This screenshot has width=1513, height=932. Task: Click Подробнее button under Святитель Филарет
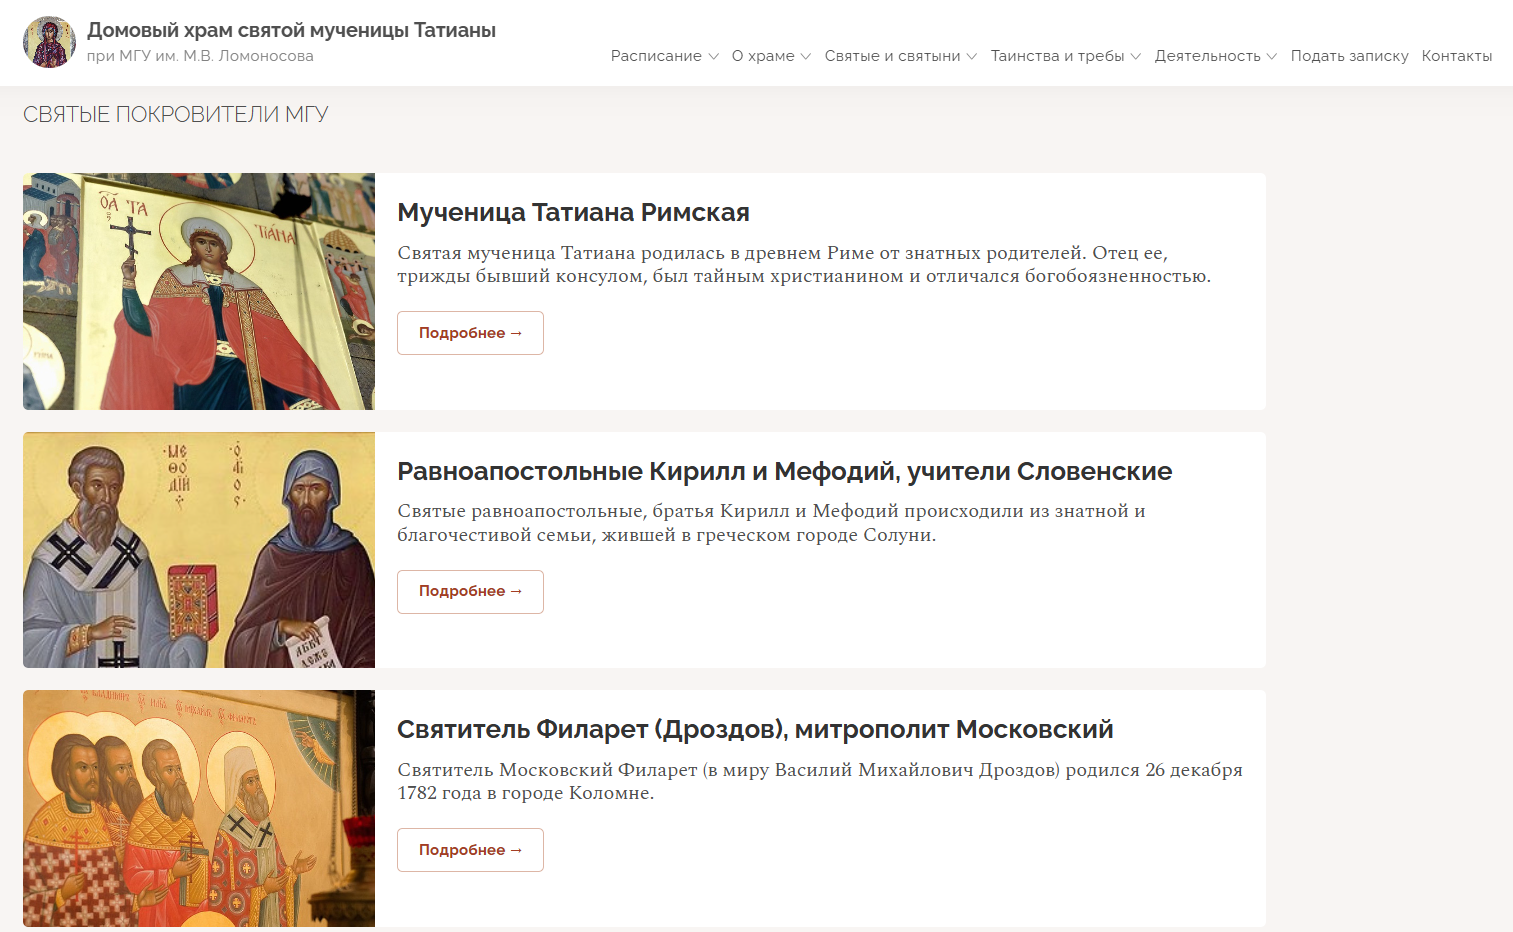470,850
